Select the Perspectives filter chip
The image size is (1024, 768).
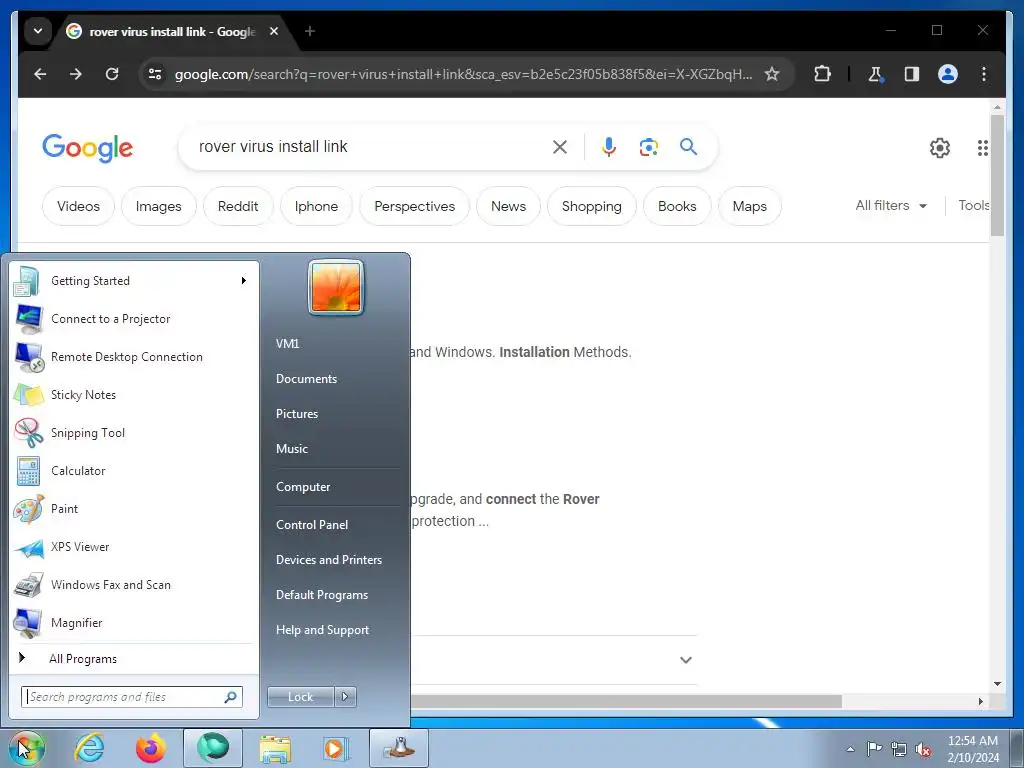[415, 206]
